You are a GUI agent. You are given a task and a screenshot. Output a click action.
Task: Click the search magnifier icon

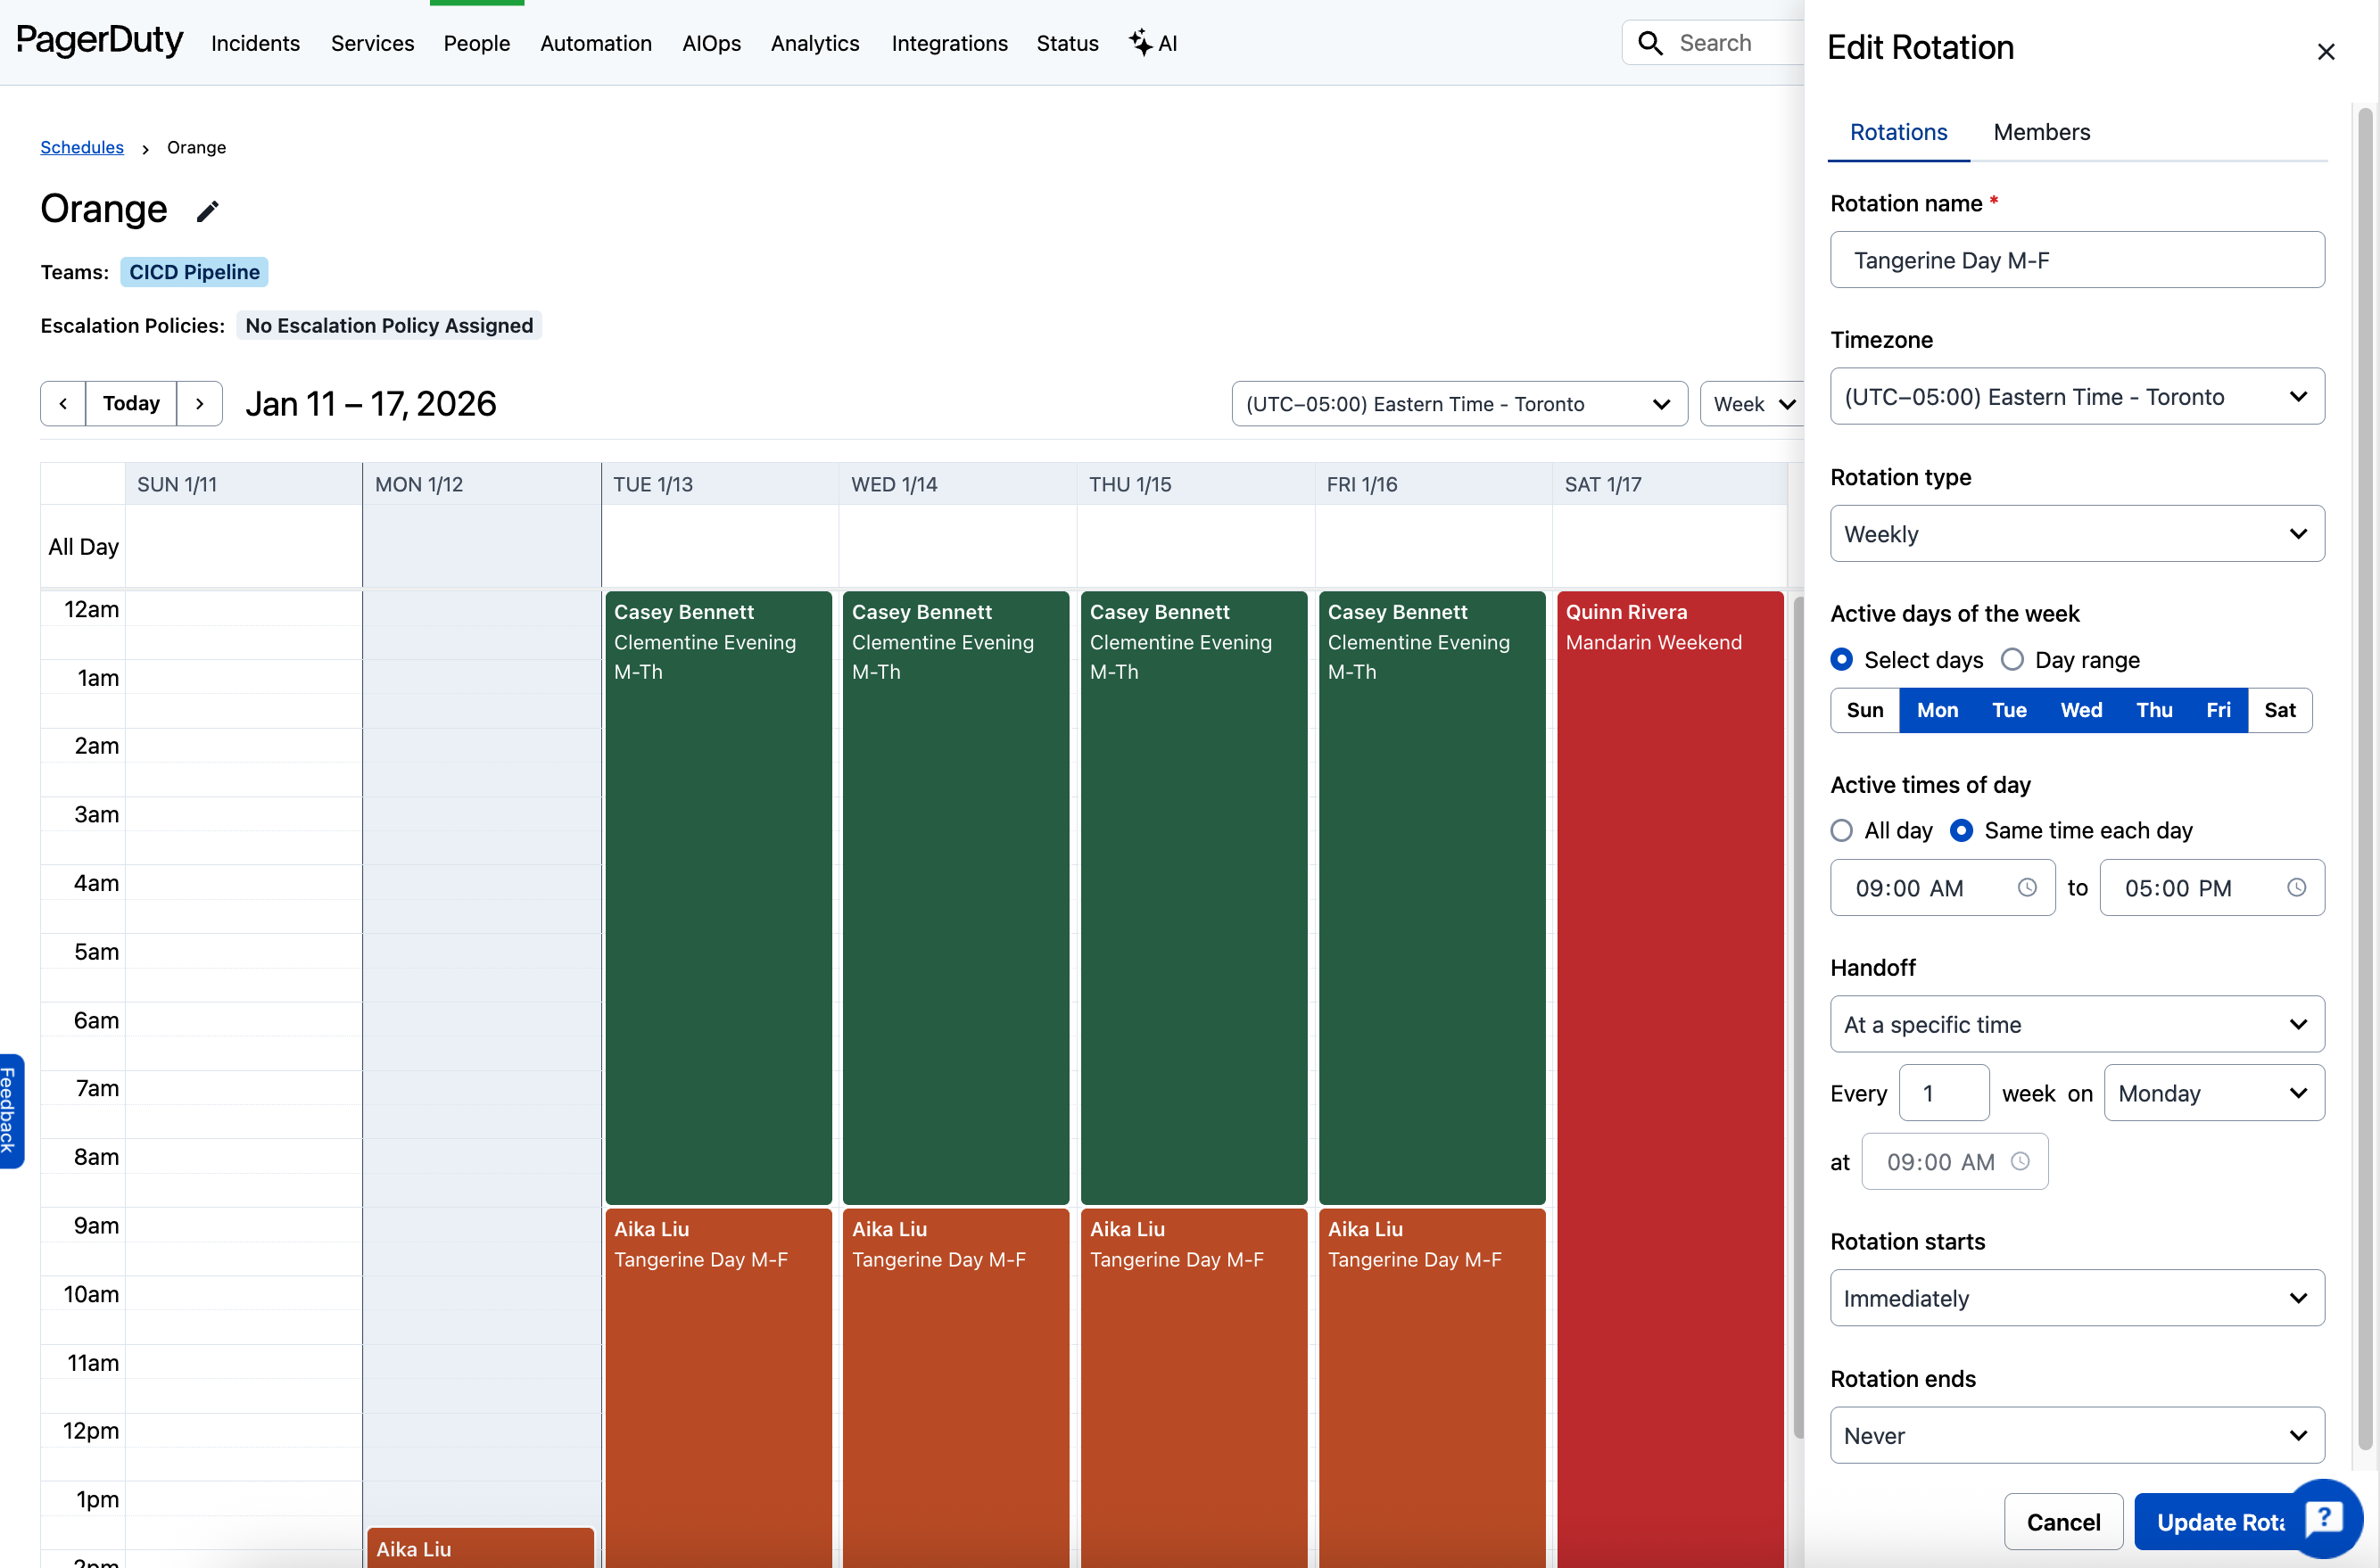[x=1650, y=43]
